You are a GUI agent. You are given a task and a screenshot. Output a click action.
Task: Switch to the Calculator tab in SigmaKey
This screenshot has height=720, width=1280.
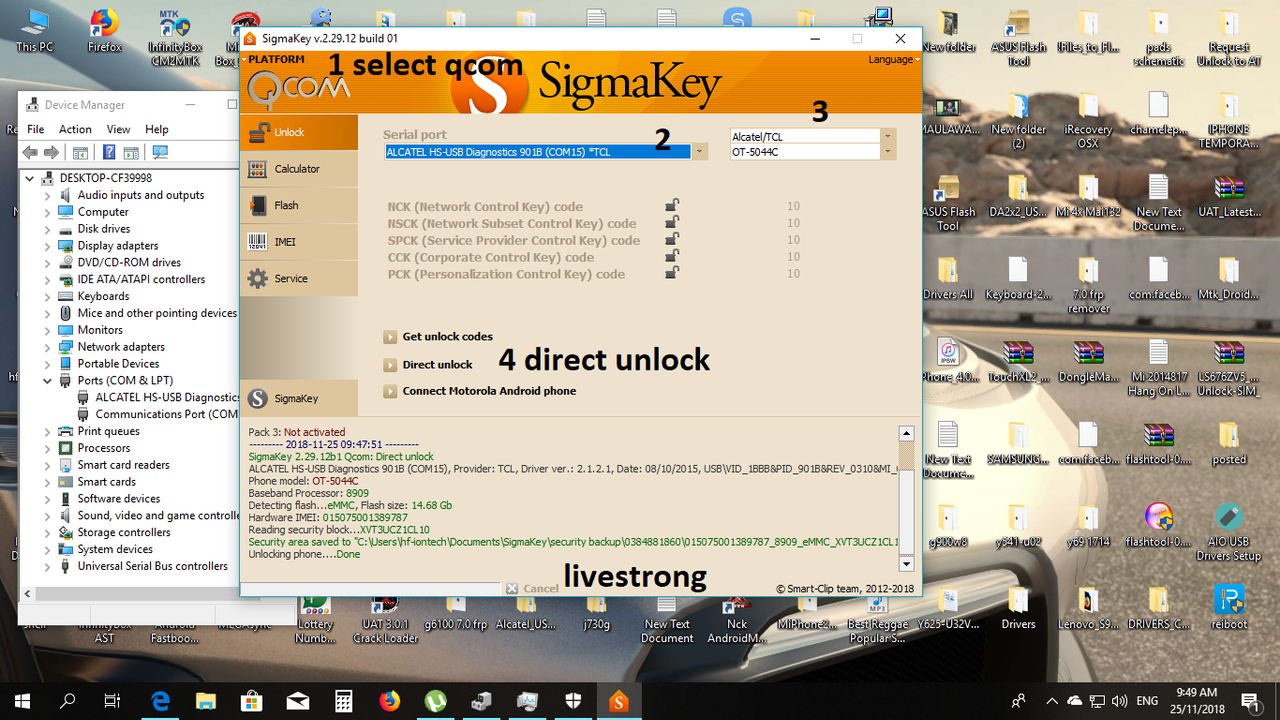298,169
